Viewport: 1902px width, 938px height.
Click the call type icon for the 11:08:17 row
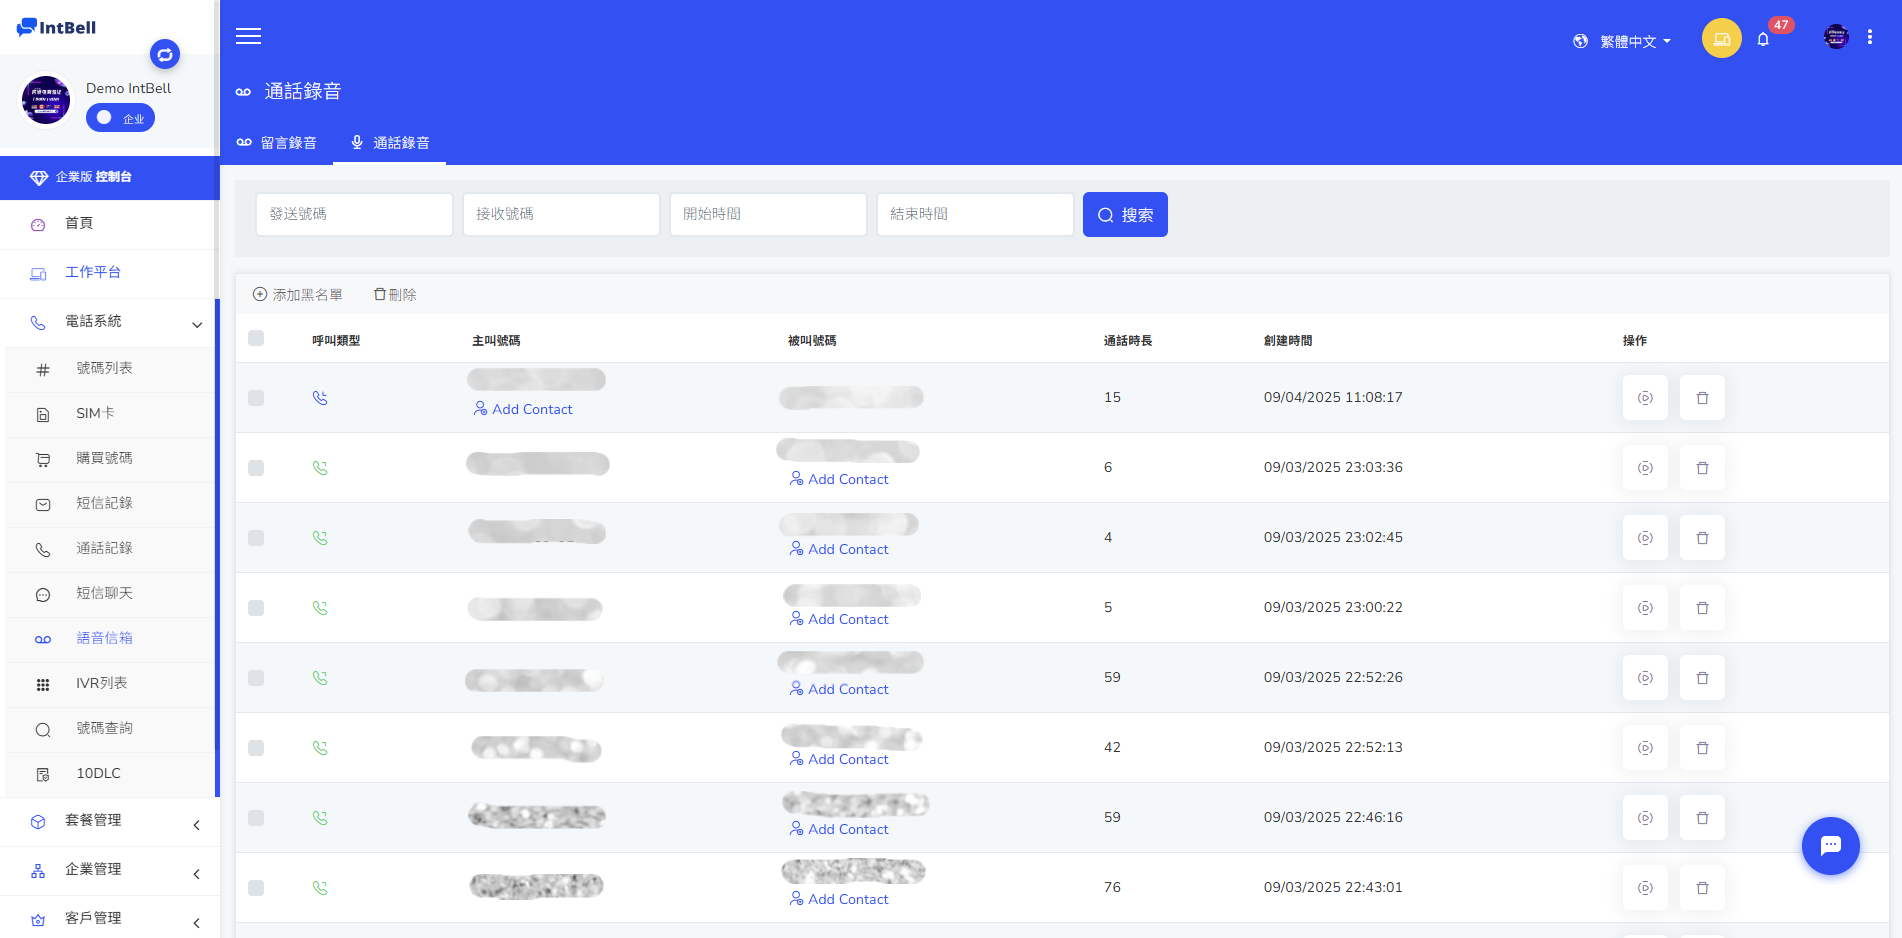pyautogui.click(x=320, y=398)
